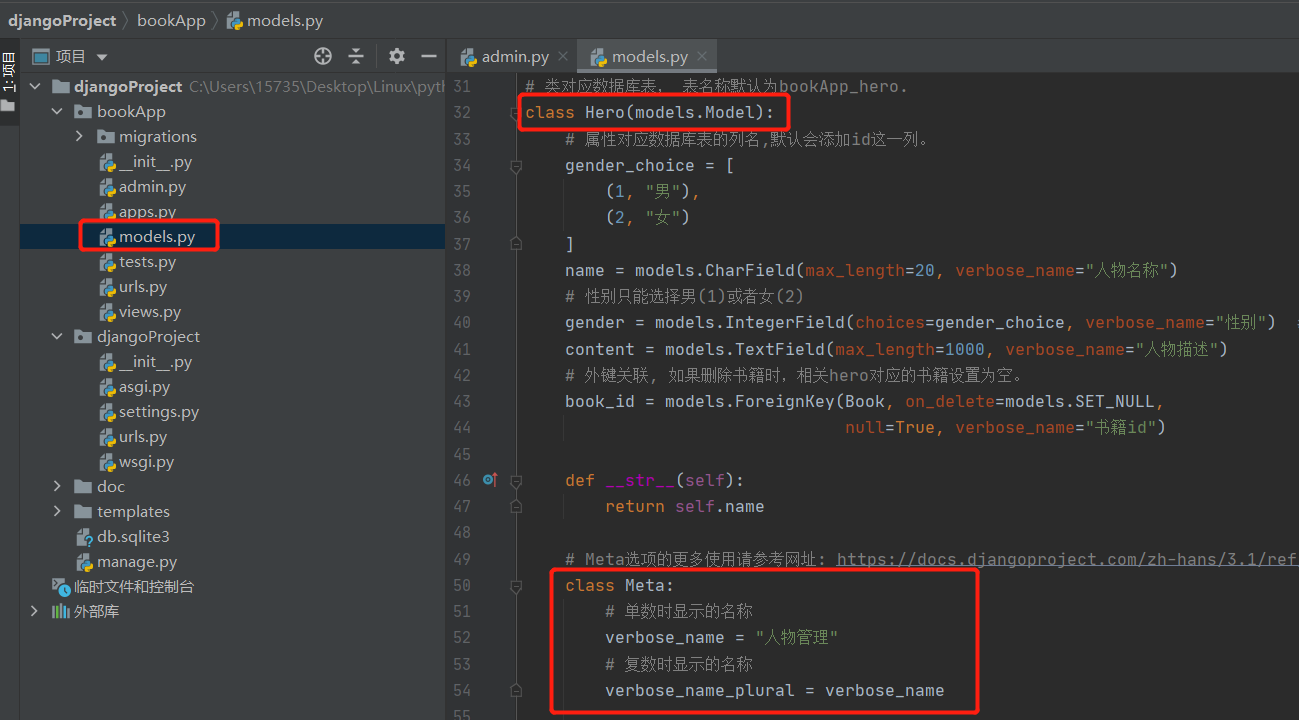Click the templates folder icon

click(84, 512)
